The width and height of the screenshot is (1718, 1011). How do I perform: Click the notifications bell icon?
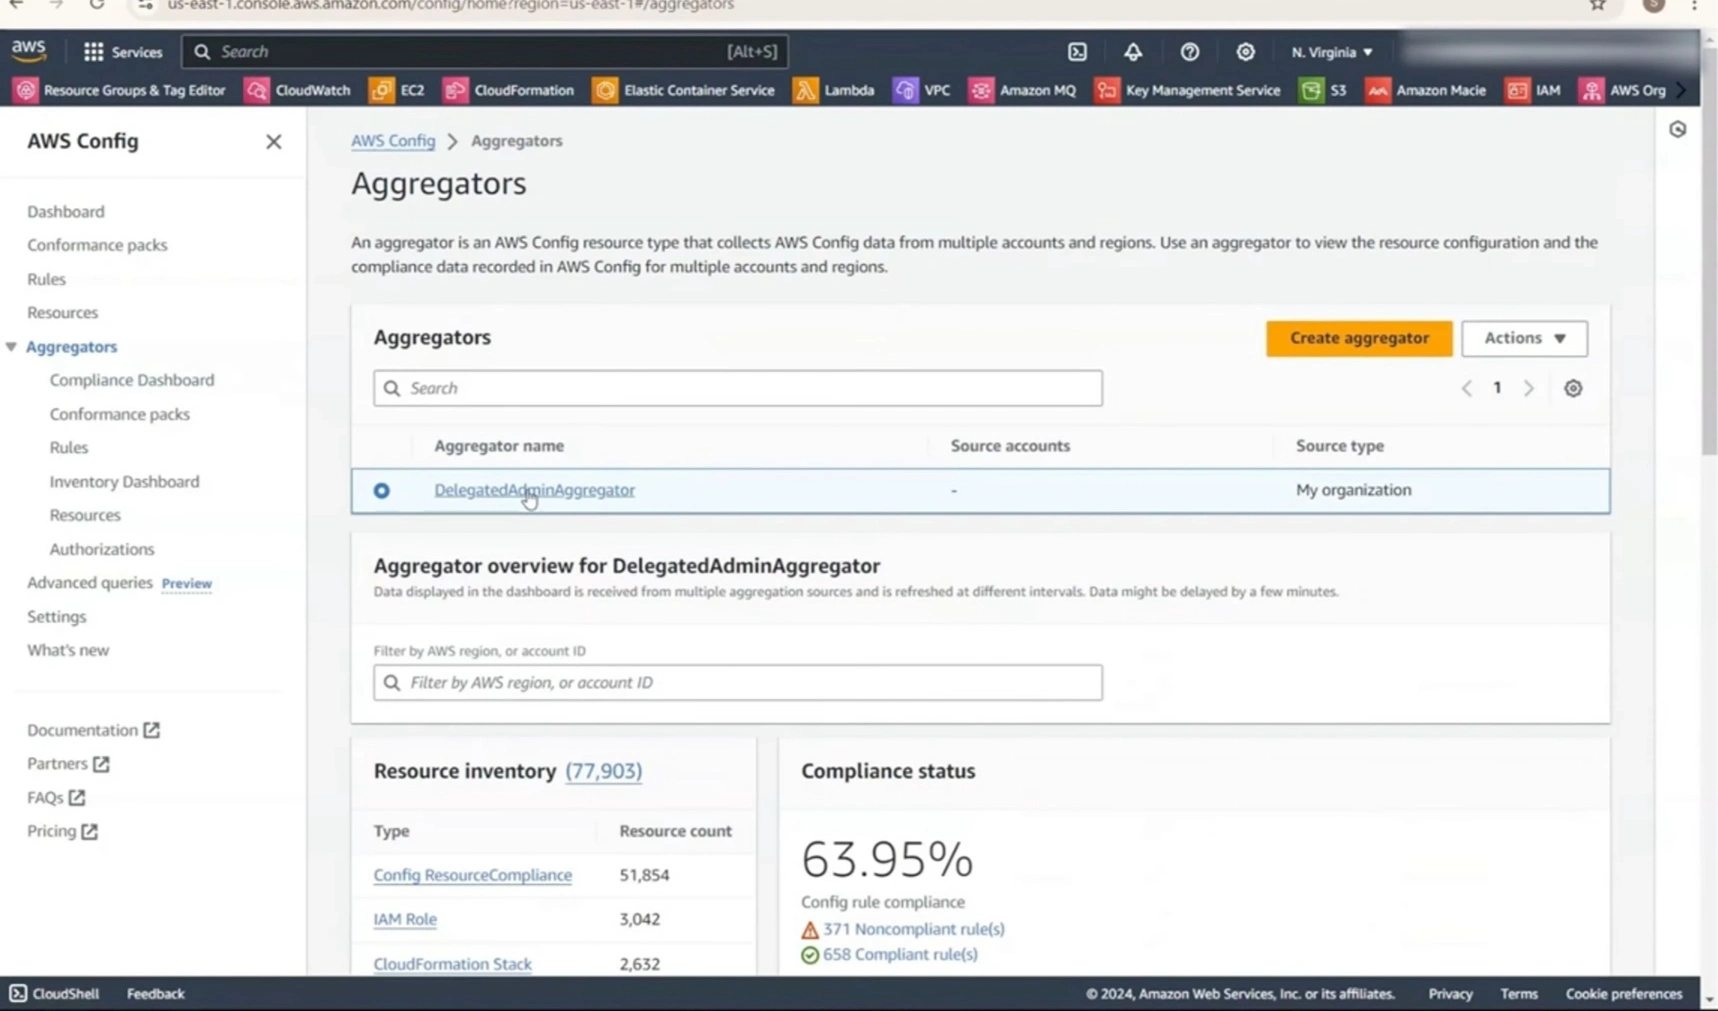[1133, 51]
